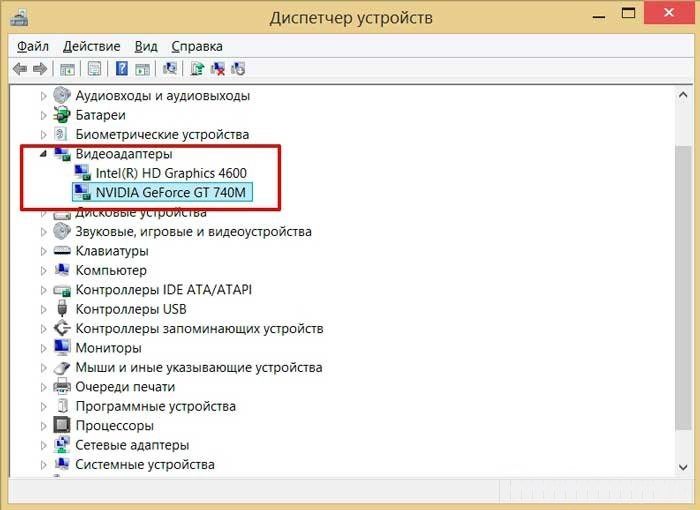Select the 'Системные устройства' label
This screenshot has height=510, width=700.
click(145, 464)
